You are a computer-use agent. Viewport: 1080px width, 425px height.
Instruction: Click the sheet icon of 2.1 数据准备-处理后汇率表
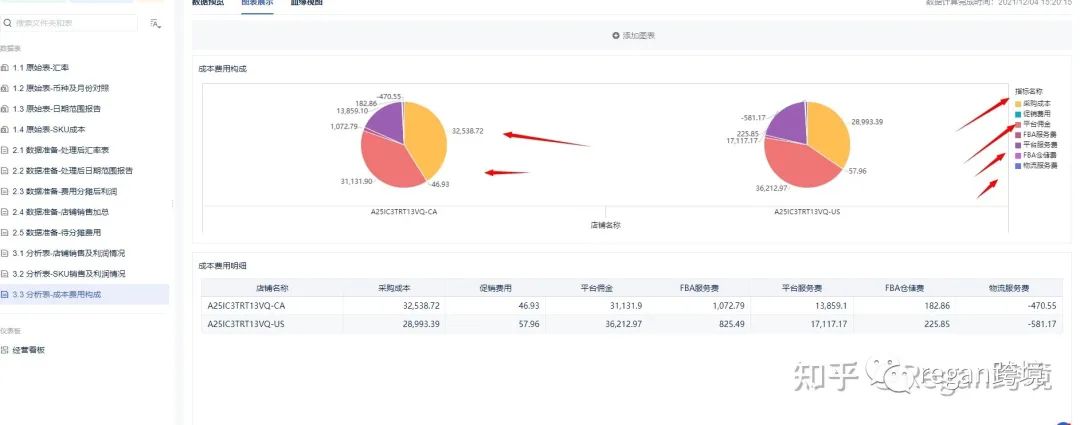(5, 150)
